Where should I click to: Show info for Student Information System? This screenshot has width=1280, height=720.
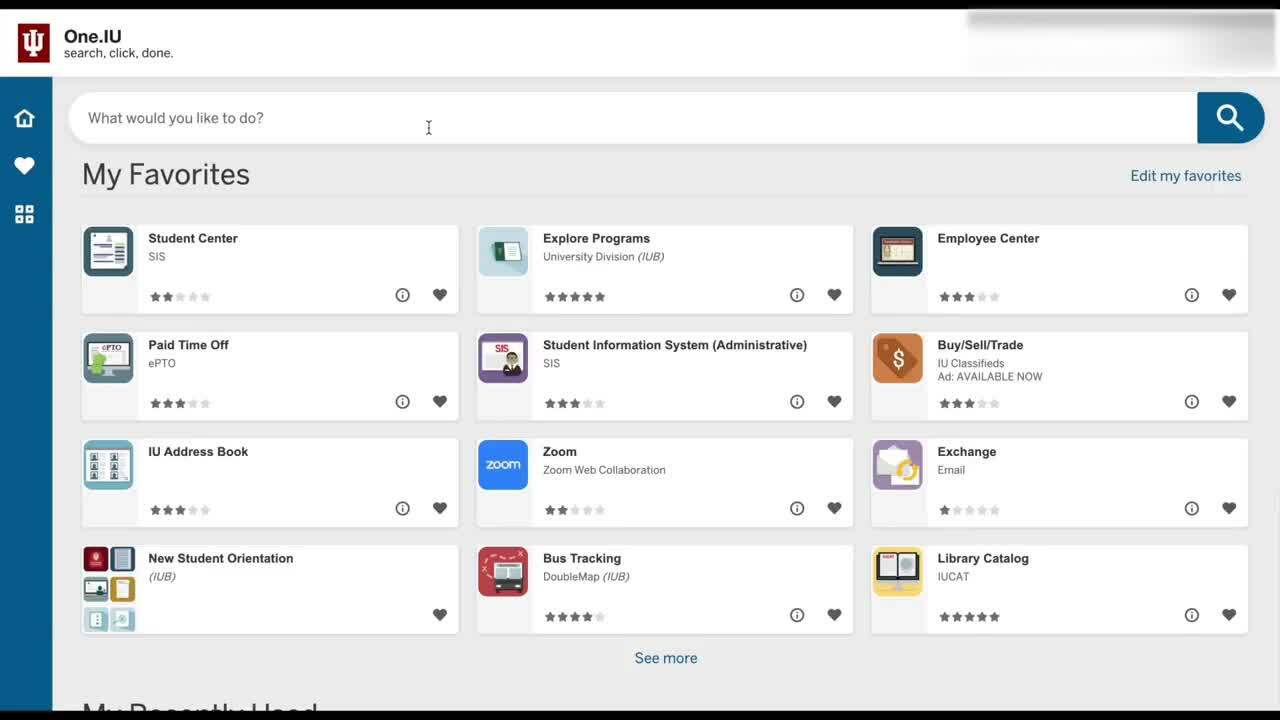coord(797,402)
